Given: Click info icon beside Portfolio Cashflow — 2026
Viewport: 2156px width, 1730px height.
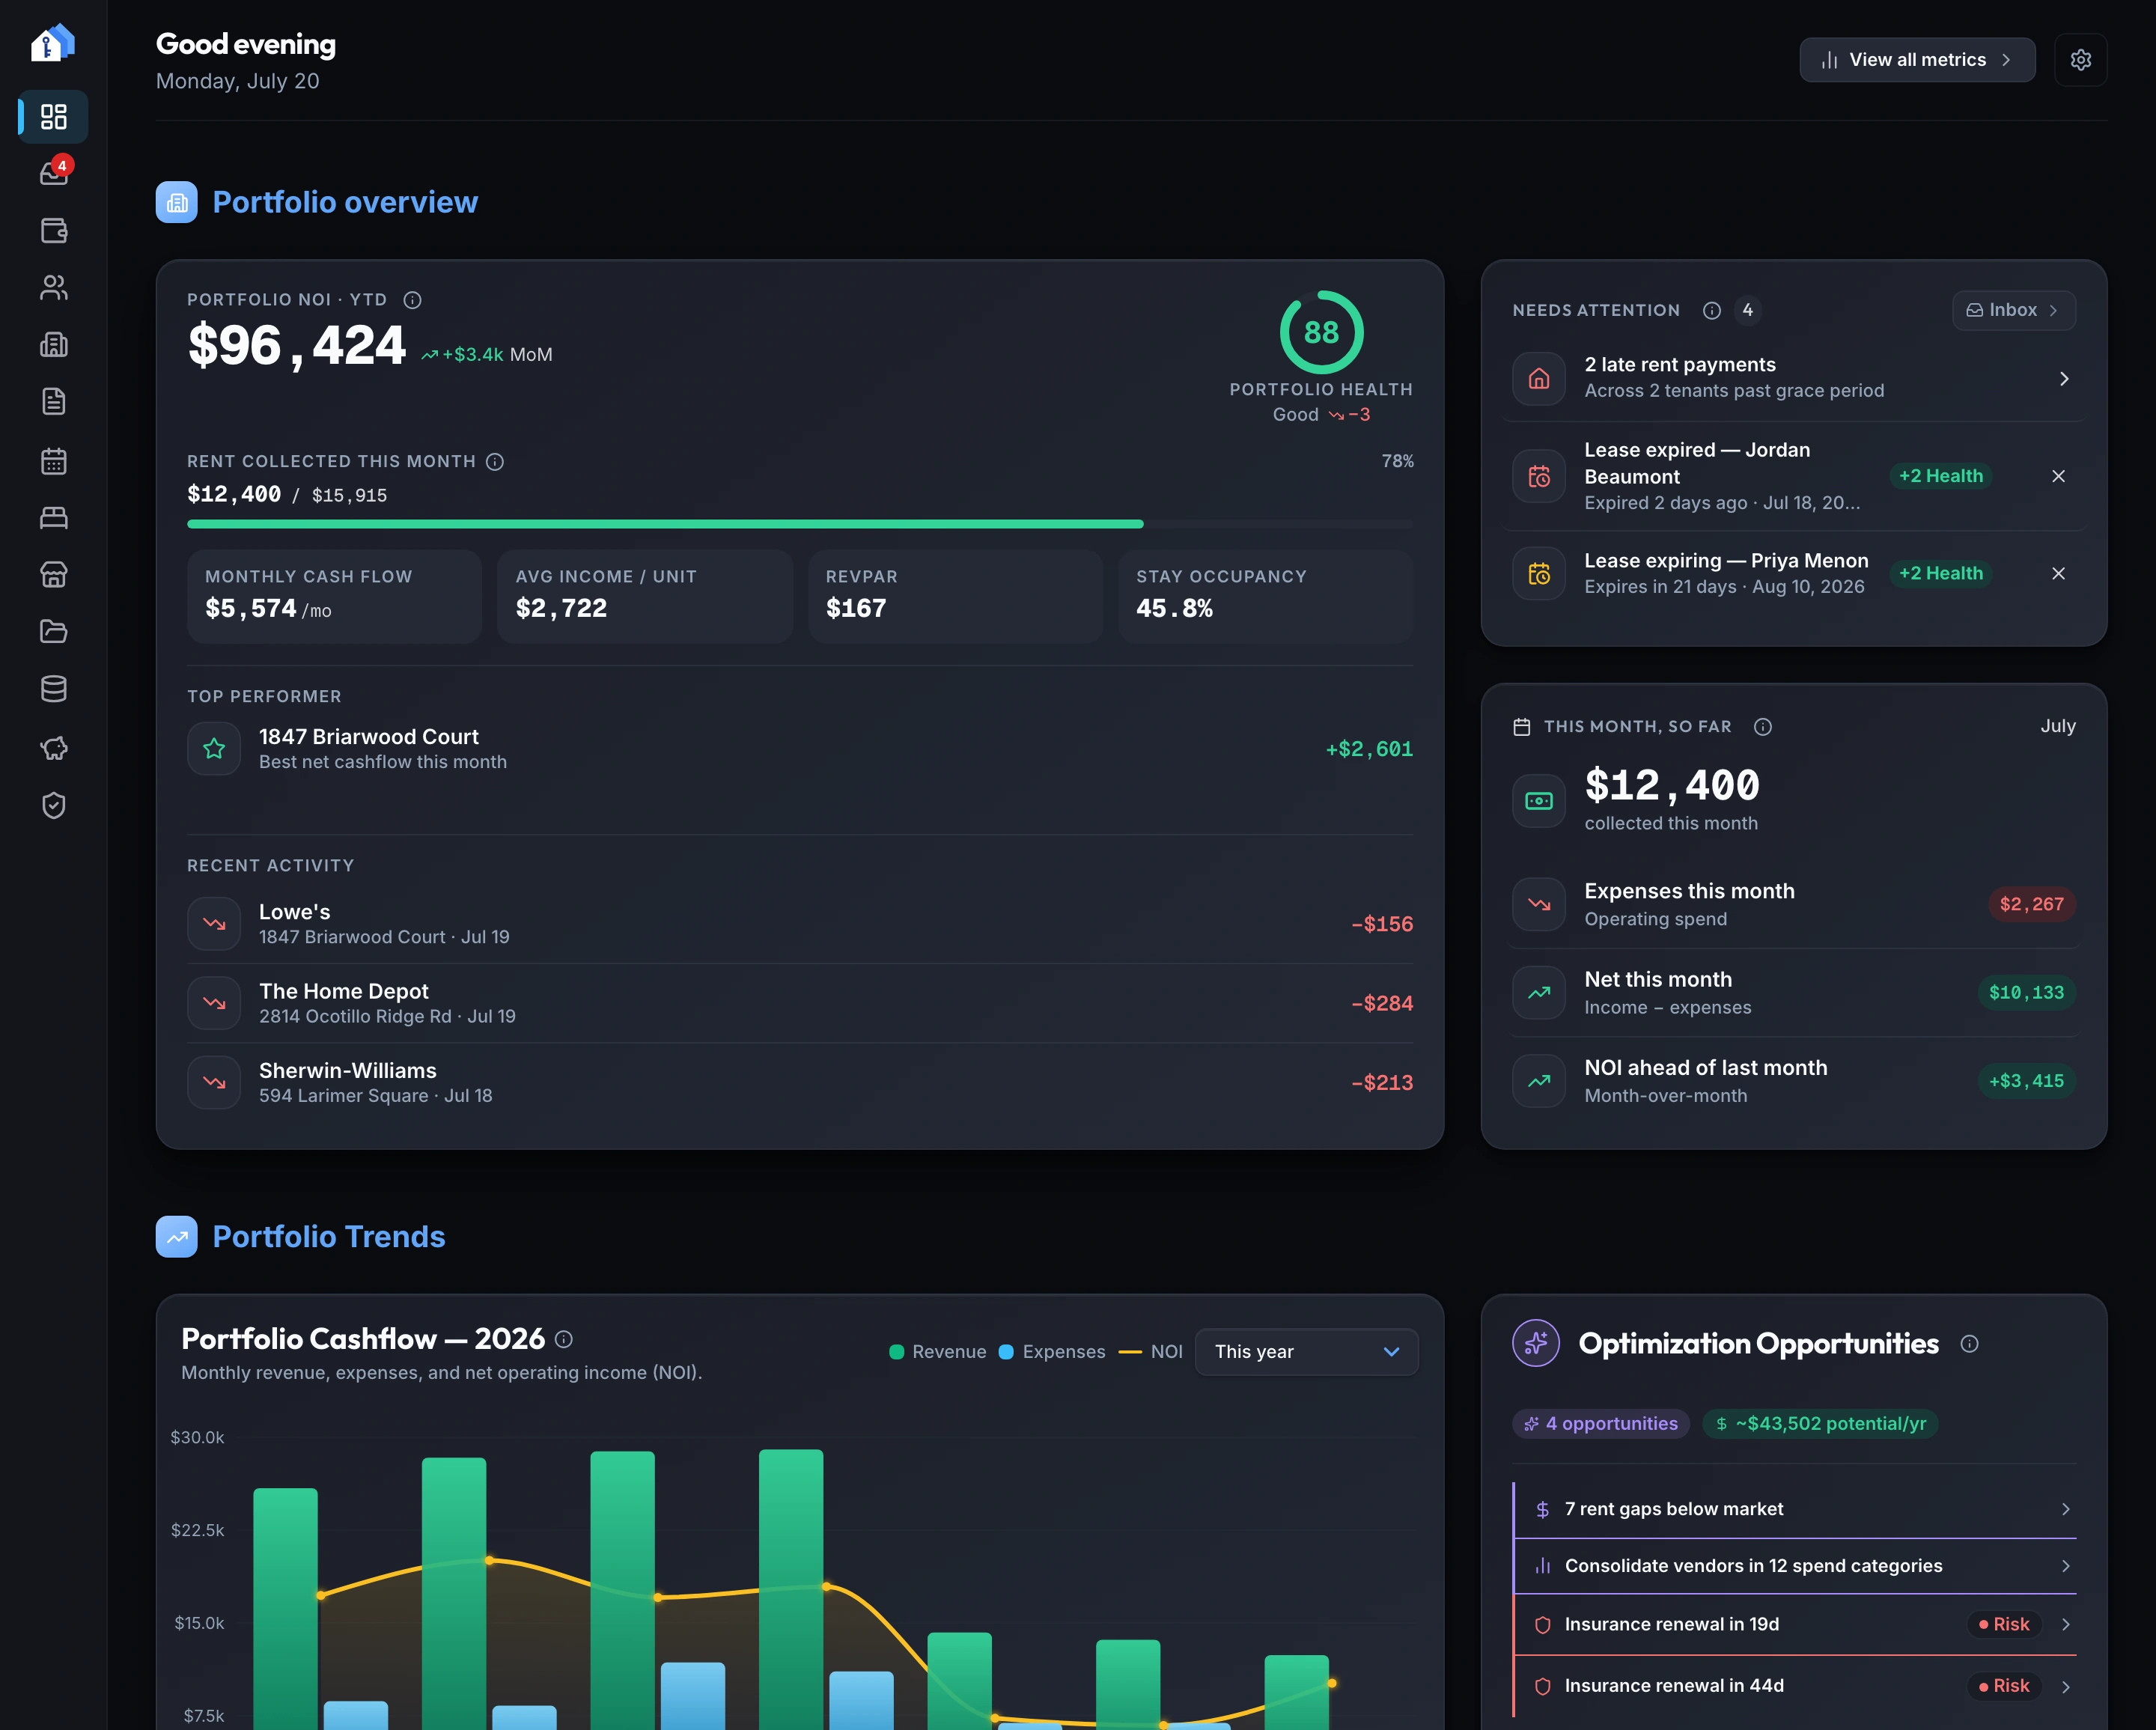Looking at the screenshot, I should click(564, 1339).
